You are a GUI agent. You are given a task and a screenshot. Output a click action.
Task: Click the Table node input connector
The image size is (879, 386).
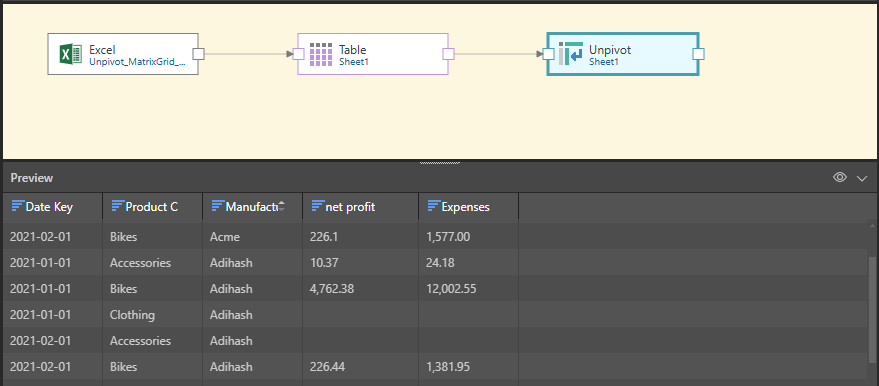(298, 54)
